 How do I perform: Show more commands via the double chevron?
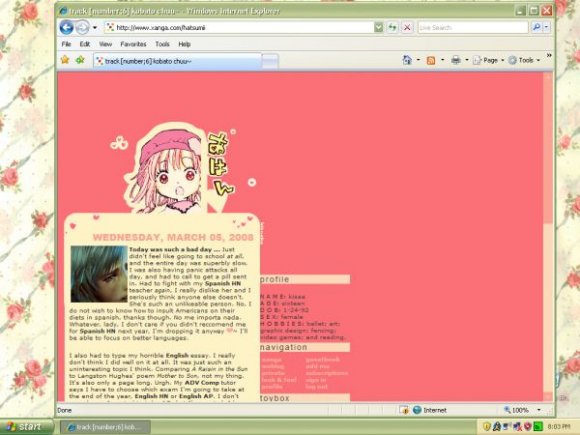[549, 55]
